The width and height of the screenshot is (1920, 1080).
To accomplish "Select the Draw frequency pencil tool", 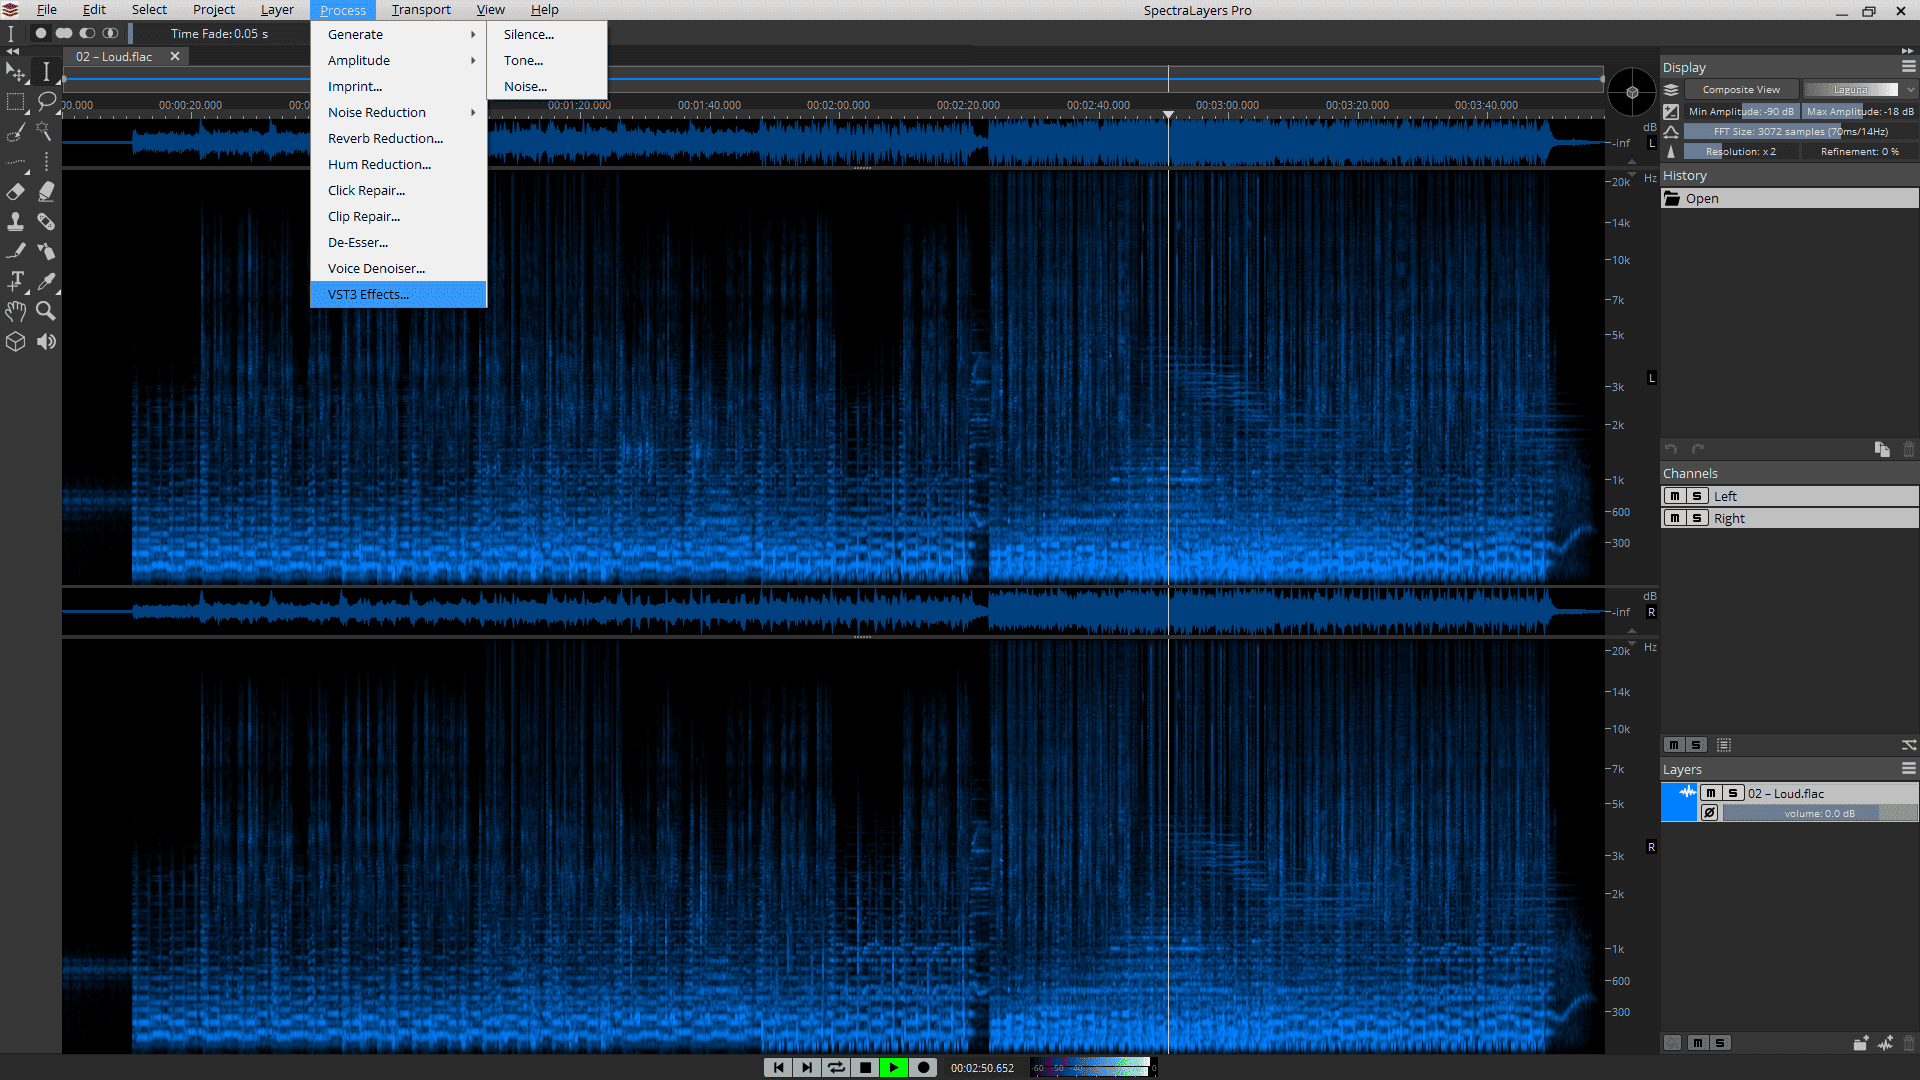I will (x=15, y=252).
